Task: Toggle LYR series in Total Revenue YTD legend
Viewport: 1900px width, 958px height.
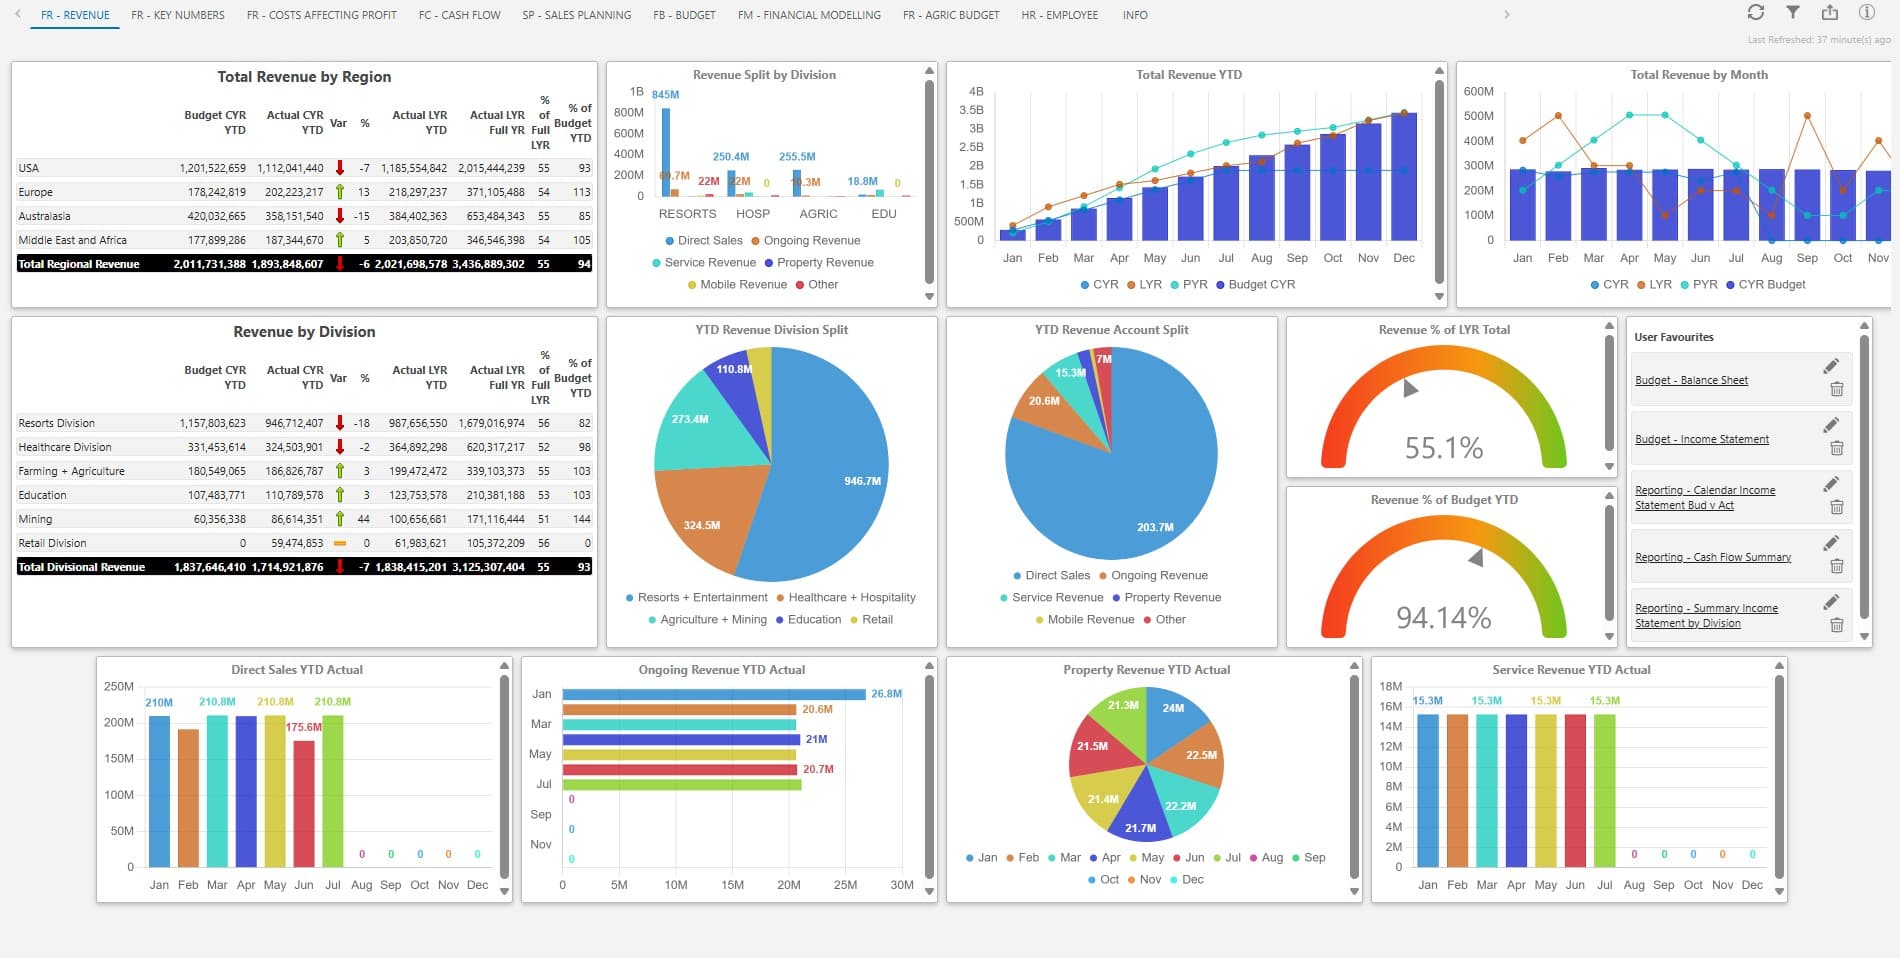Action: [x=1144, y=284]
